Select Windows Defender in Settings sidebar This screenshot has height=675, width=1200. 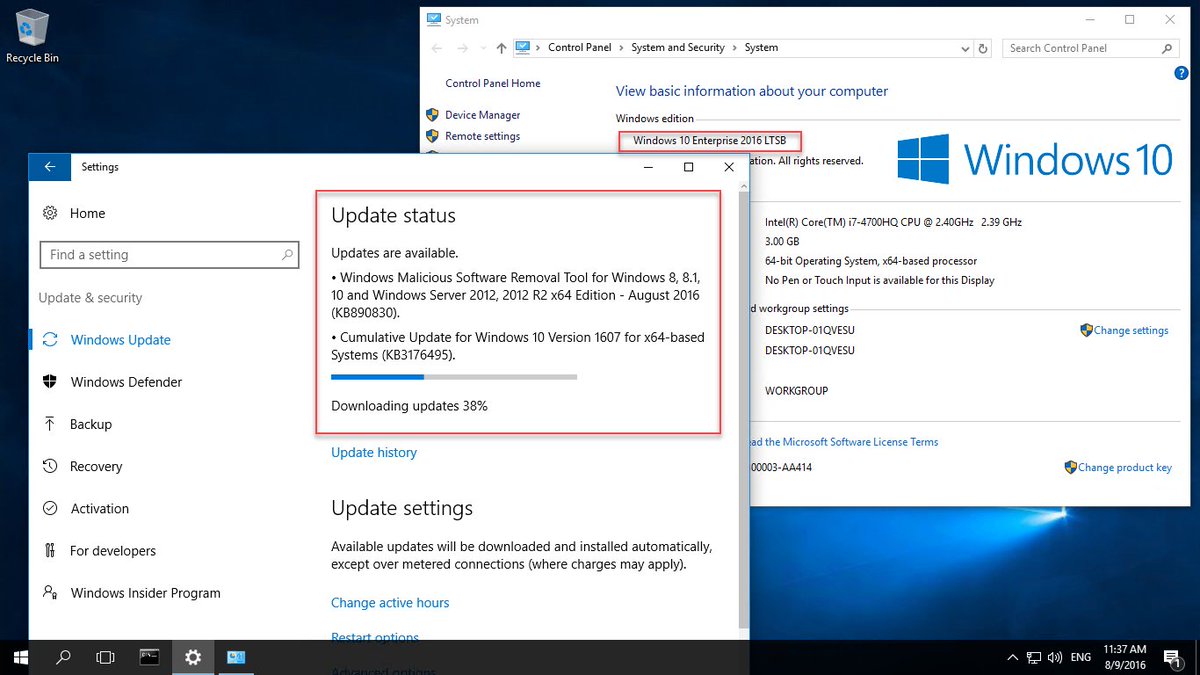[126, 382]
